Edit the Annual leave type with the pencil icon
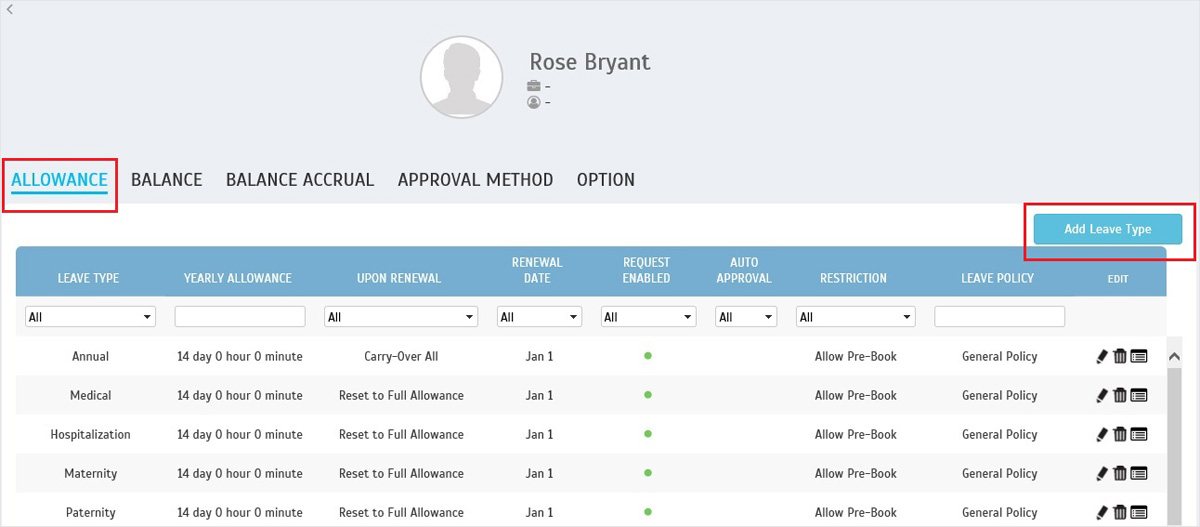The image size is (1200, 527). [x=1102, y=356]
